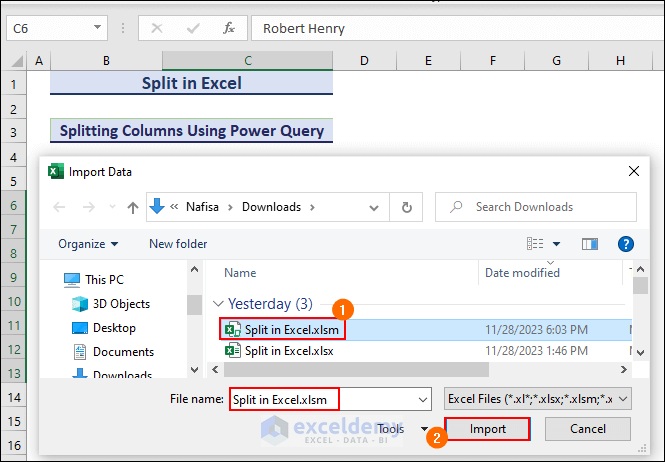
Task: Click the Downloads breadcrumb in address bar
Action: coord(271,207)
